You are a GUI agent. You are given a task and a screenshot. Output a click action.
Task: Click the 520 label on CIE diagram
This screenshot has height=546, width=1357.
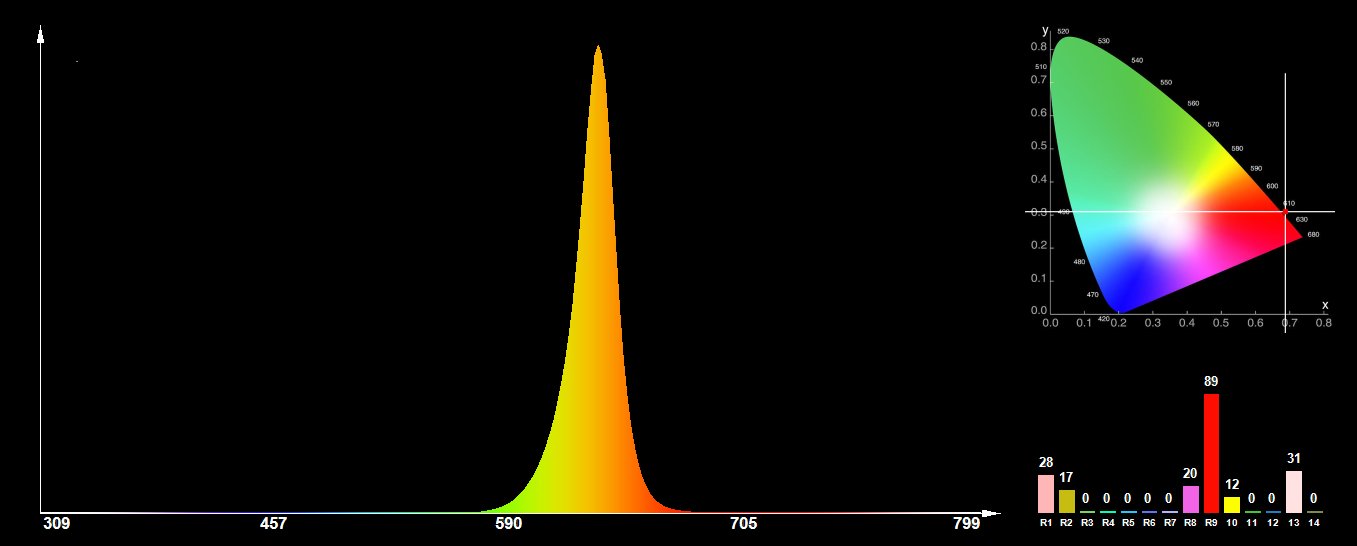click(1063, 31)
